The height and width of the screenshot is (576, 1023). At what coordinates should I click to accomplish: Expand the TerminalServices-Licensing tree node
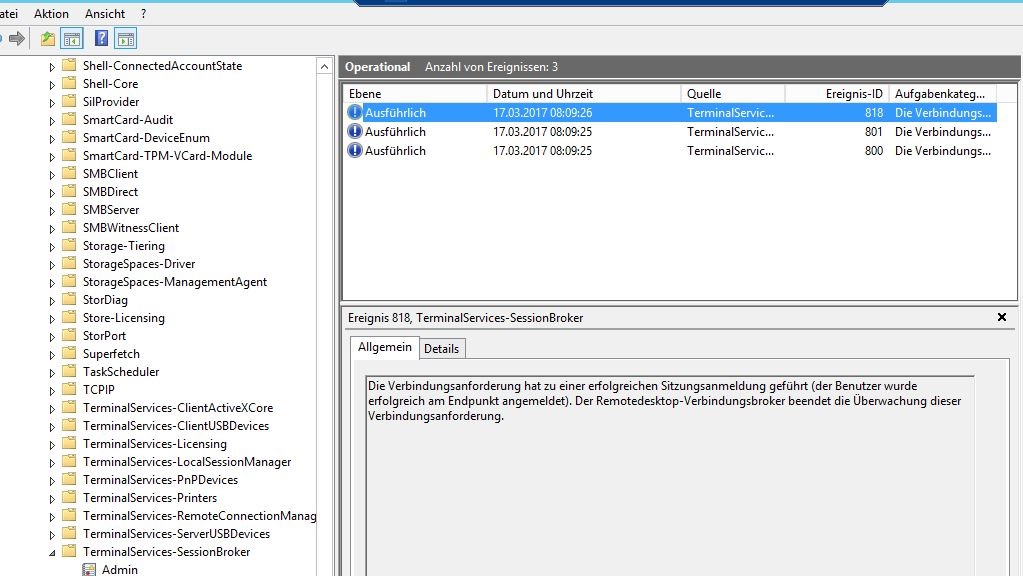[x=53, y=444]
